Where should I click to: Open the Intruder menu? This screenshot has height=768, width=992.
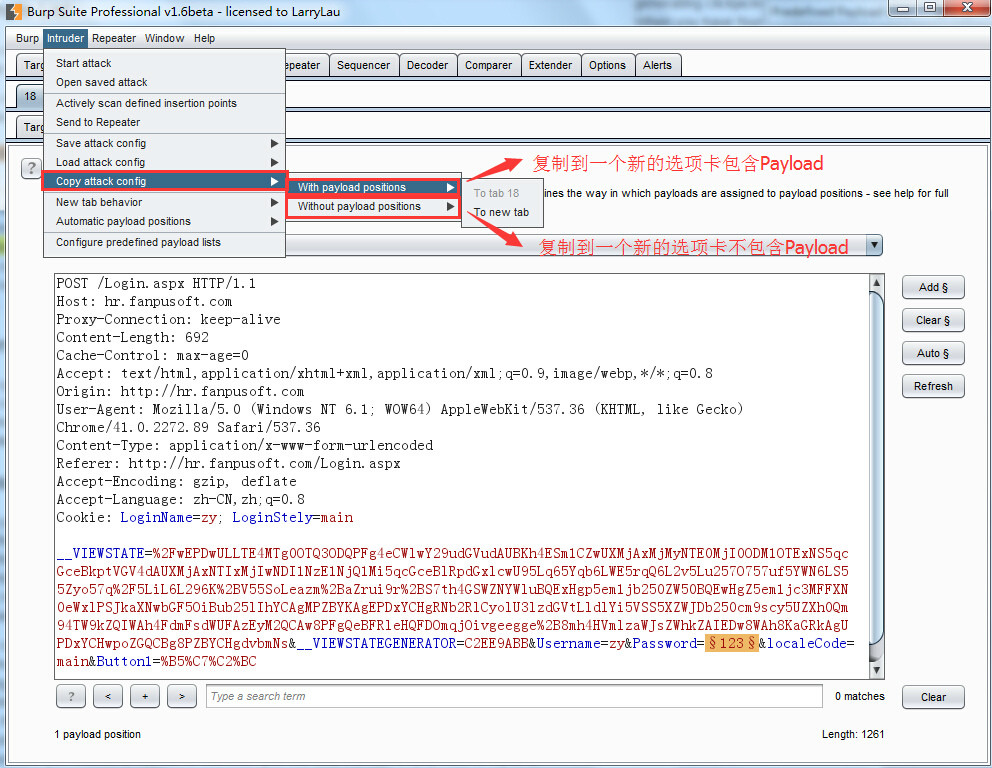point(65,38)
